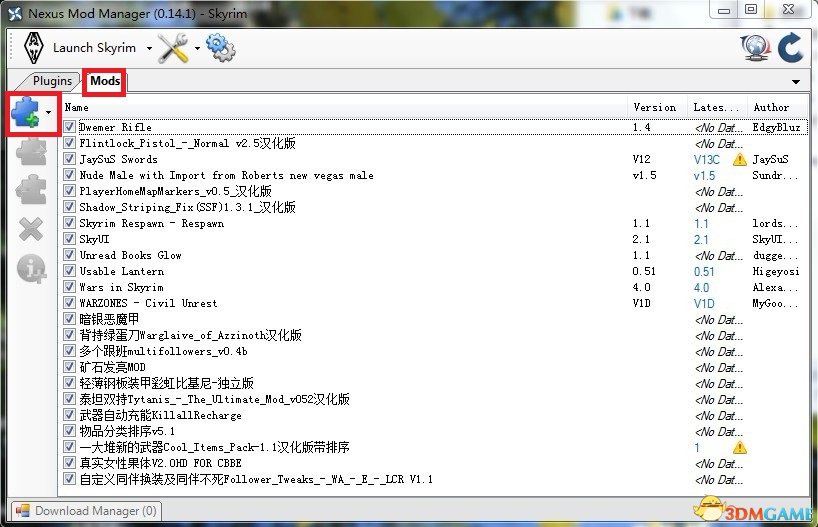Select the Follower_Tweaks mod row
The width and height of the screenshot is (818, 527).
pyautogui.click(x=436, y=479)
